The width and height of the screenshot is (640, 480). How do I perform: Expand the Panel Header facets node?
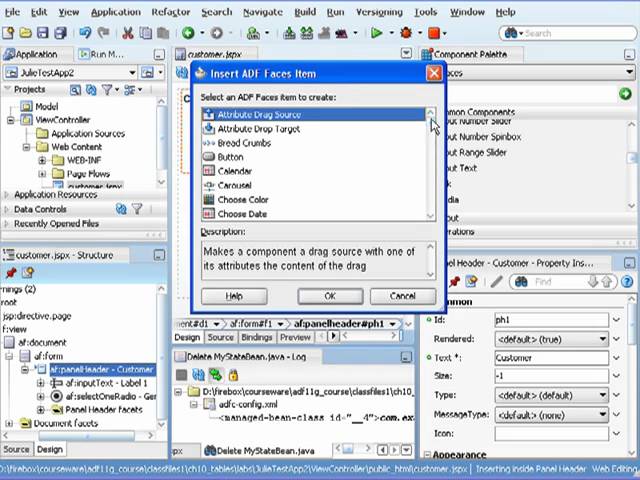[40, 409]
